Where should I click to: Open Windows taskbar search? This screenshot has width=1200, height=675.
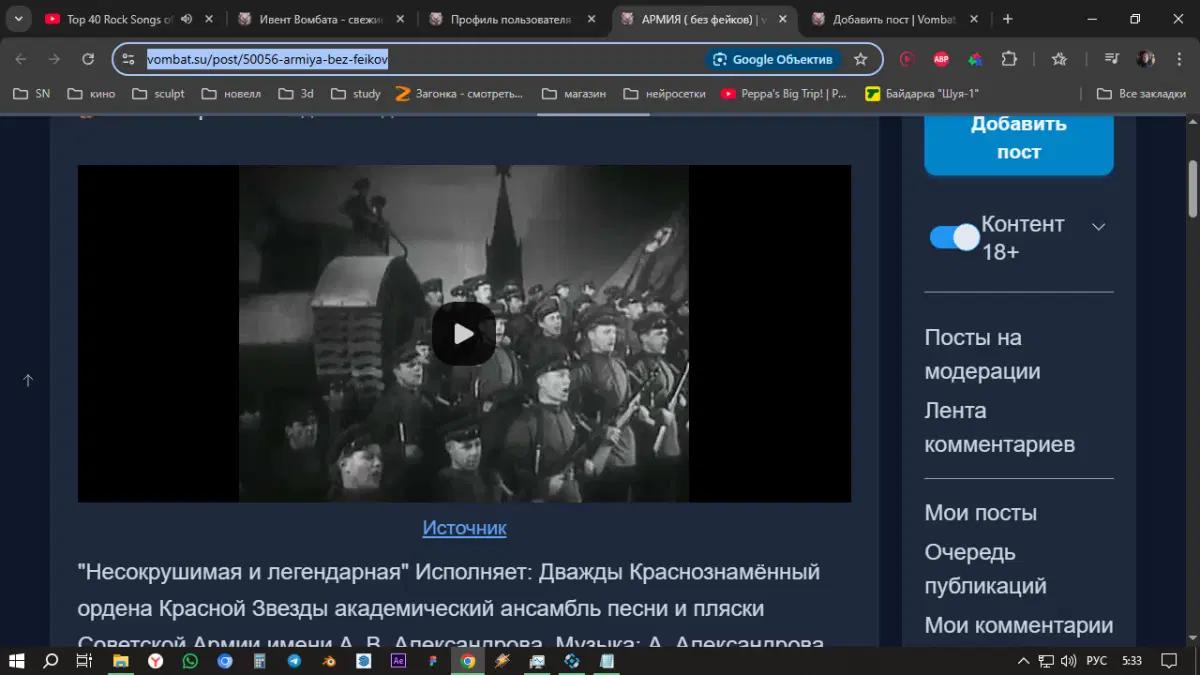pyautogui.click(x=51, y=661)
